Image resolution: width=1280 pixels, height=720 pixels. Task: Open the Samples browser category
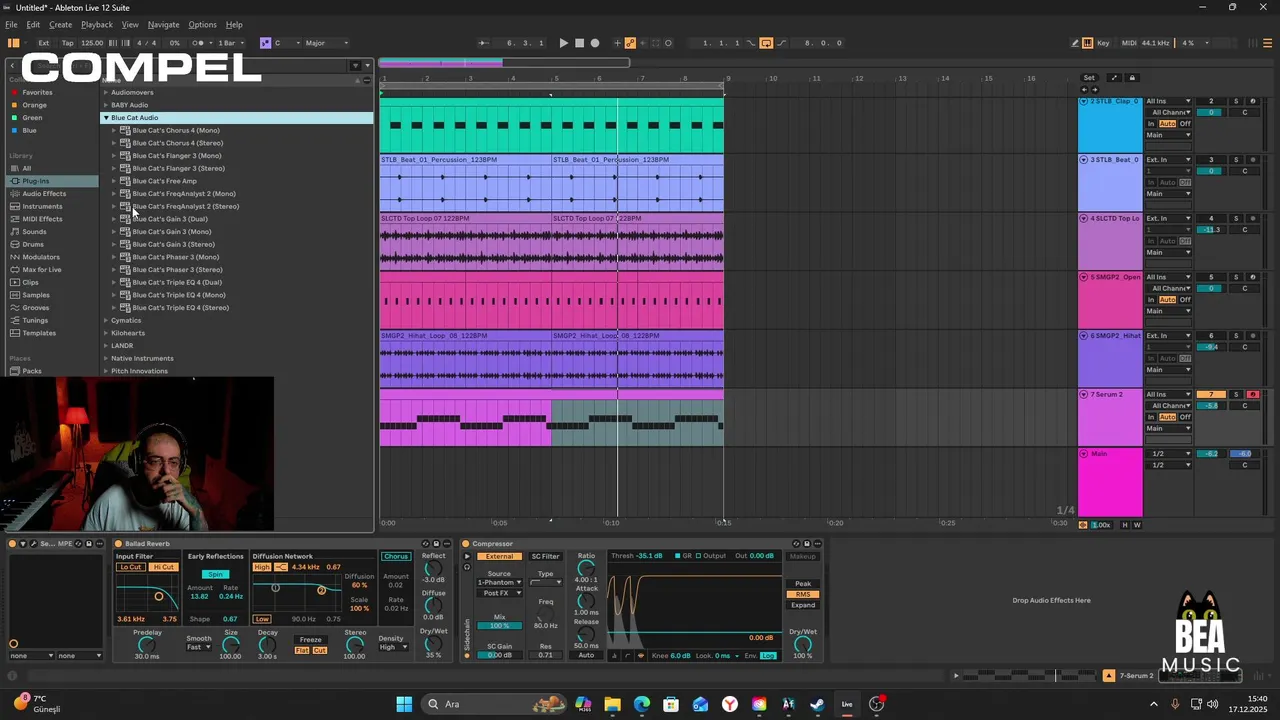coord(36,295)
